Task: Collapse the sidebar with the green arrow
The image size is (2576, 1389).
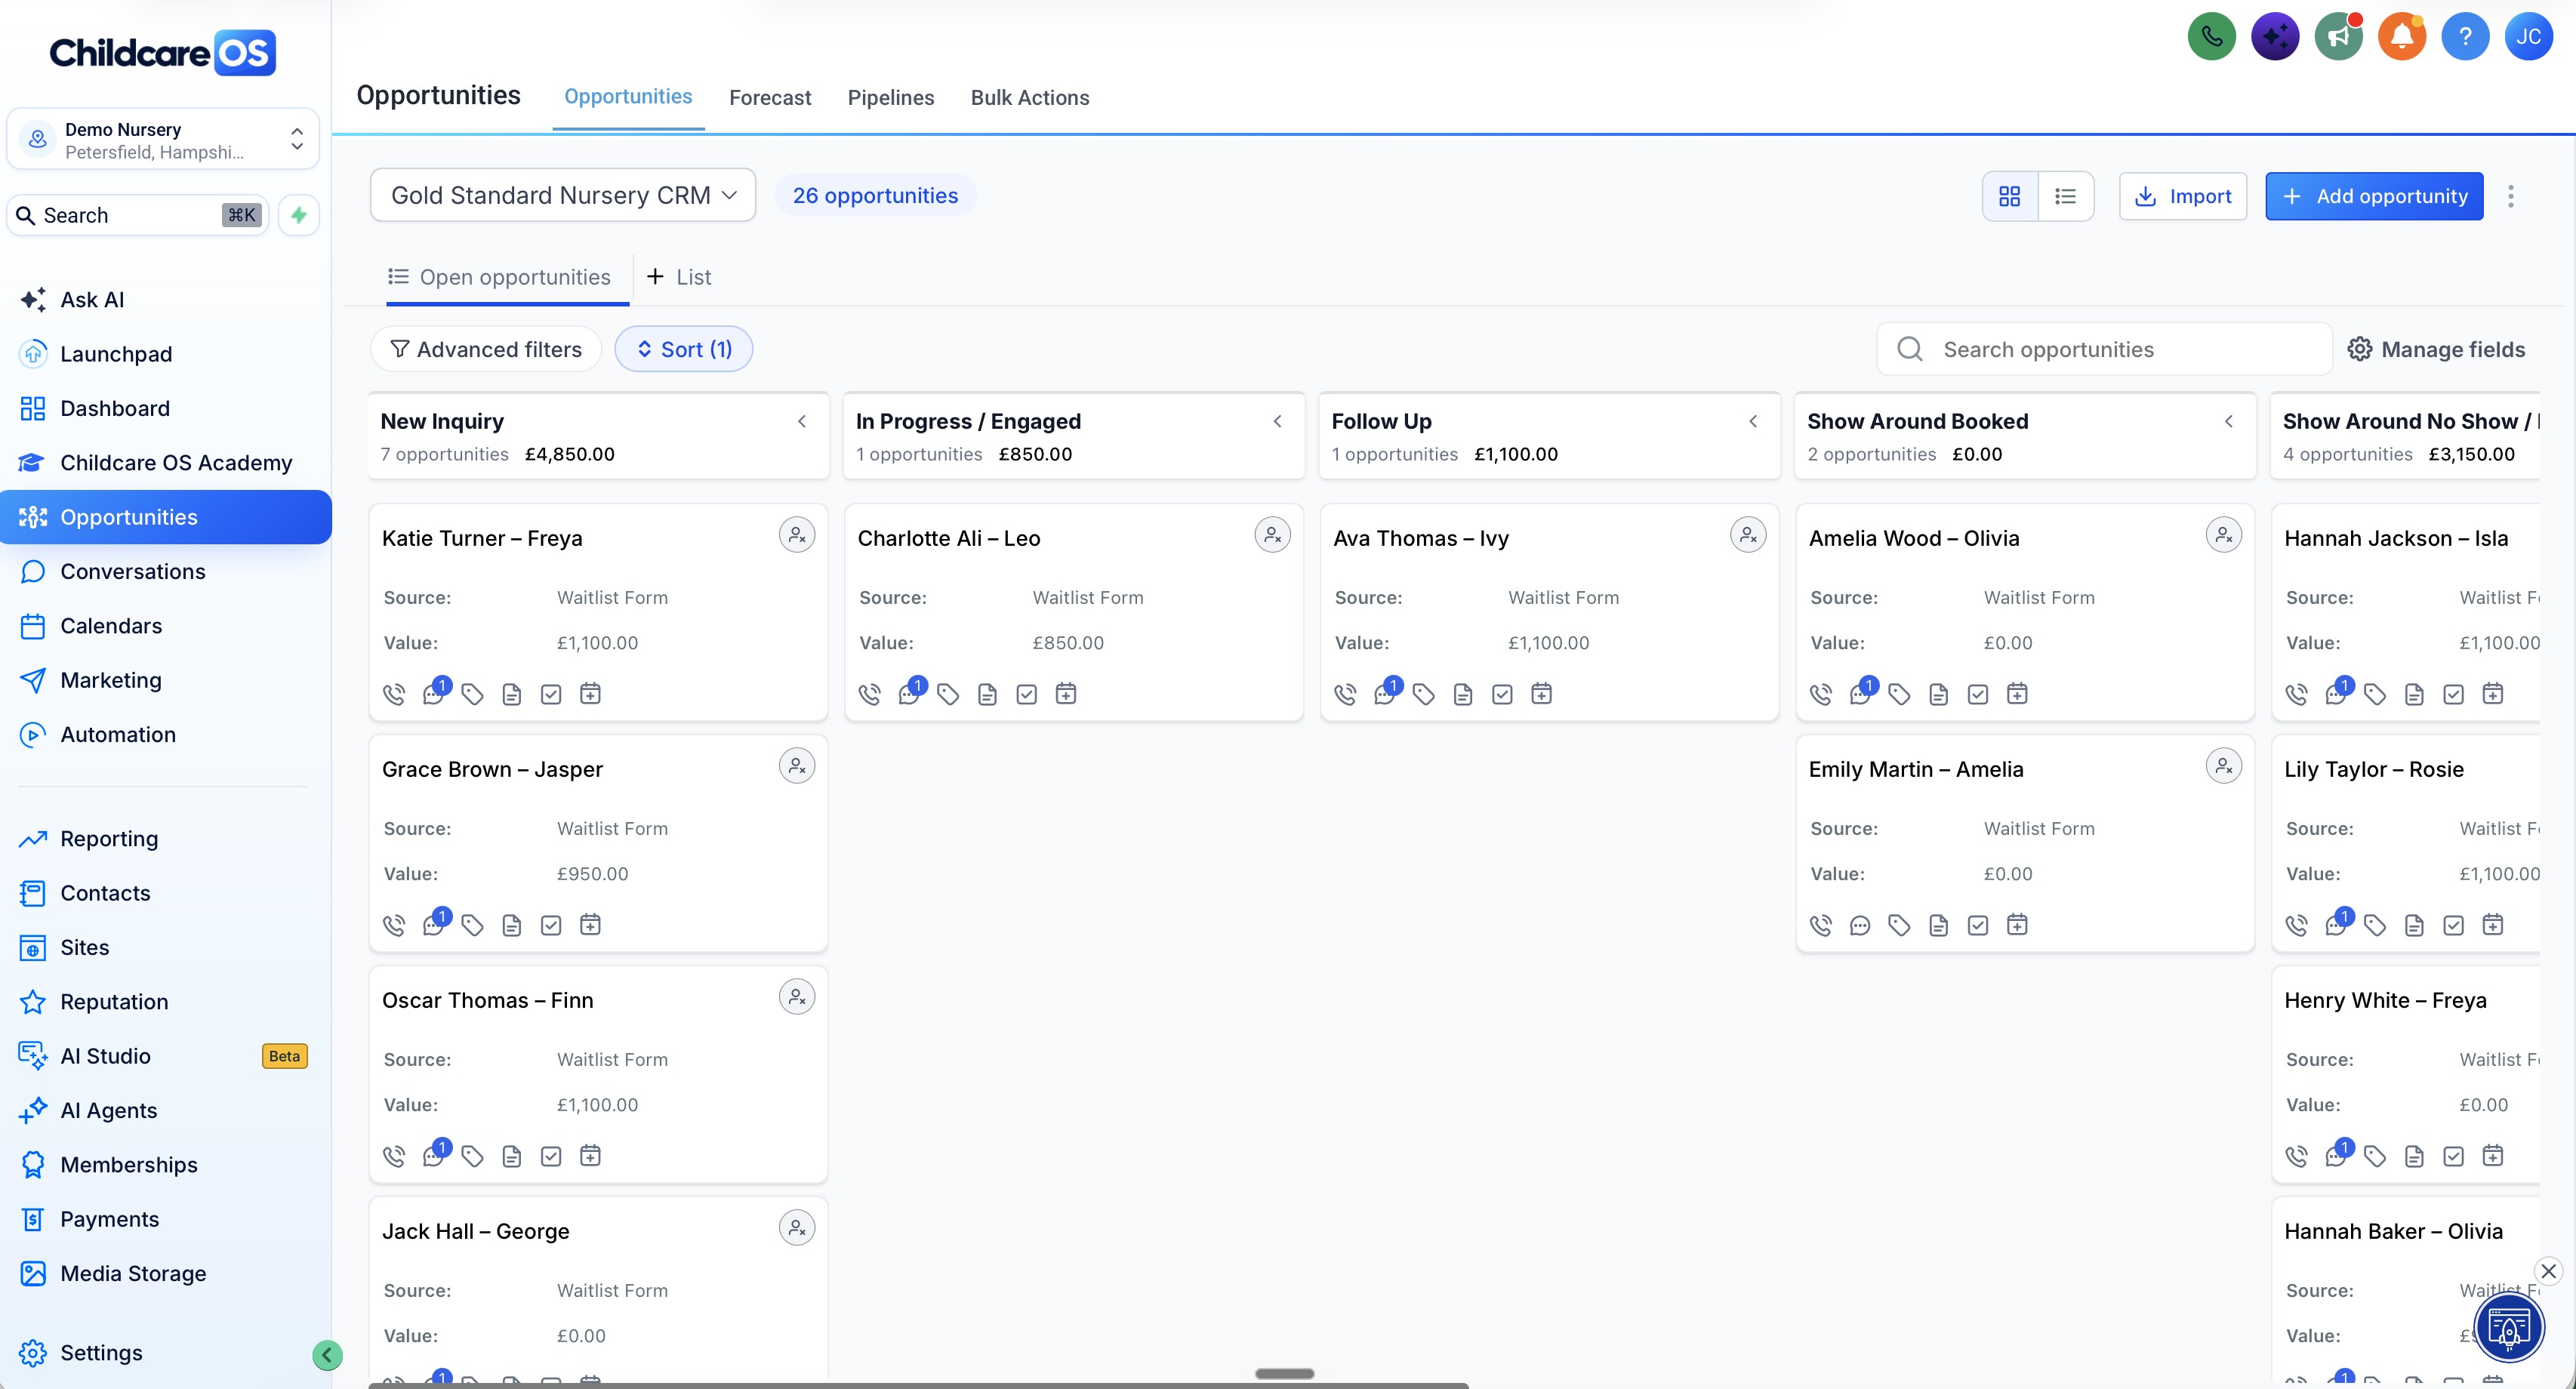Action: point(327,1355)
